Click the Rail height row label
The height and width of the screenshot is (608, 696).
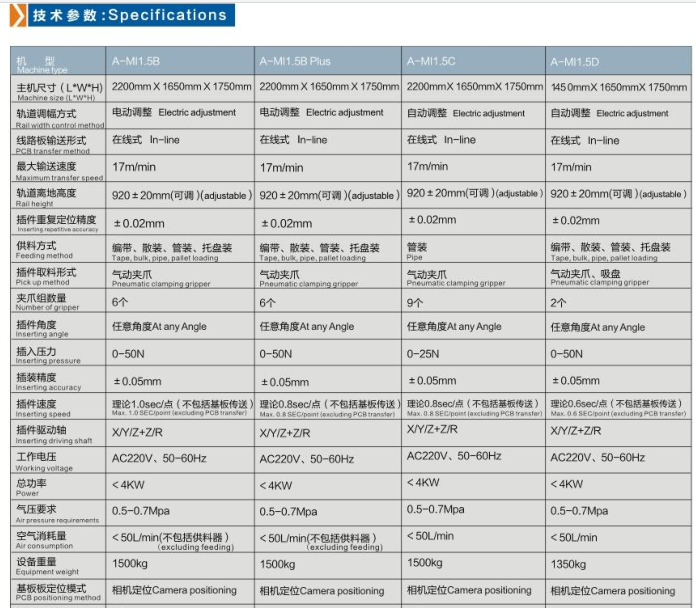tap(58, 195)
